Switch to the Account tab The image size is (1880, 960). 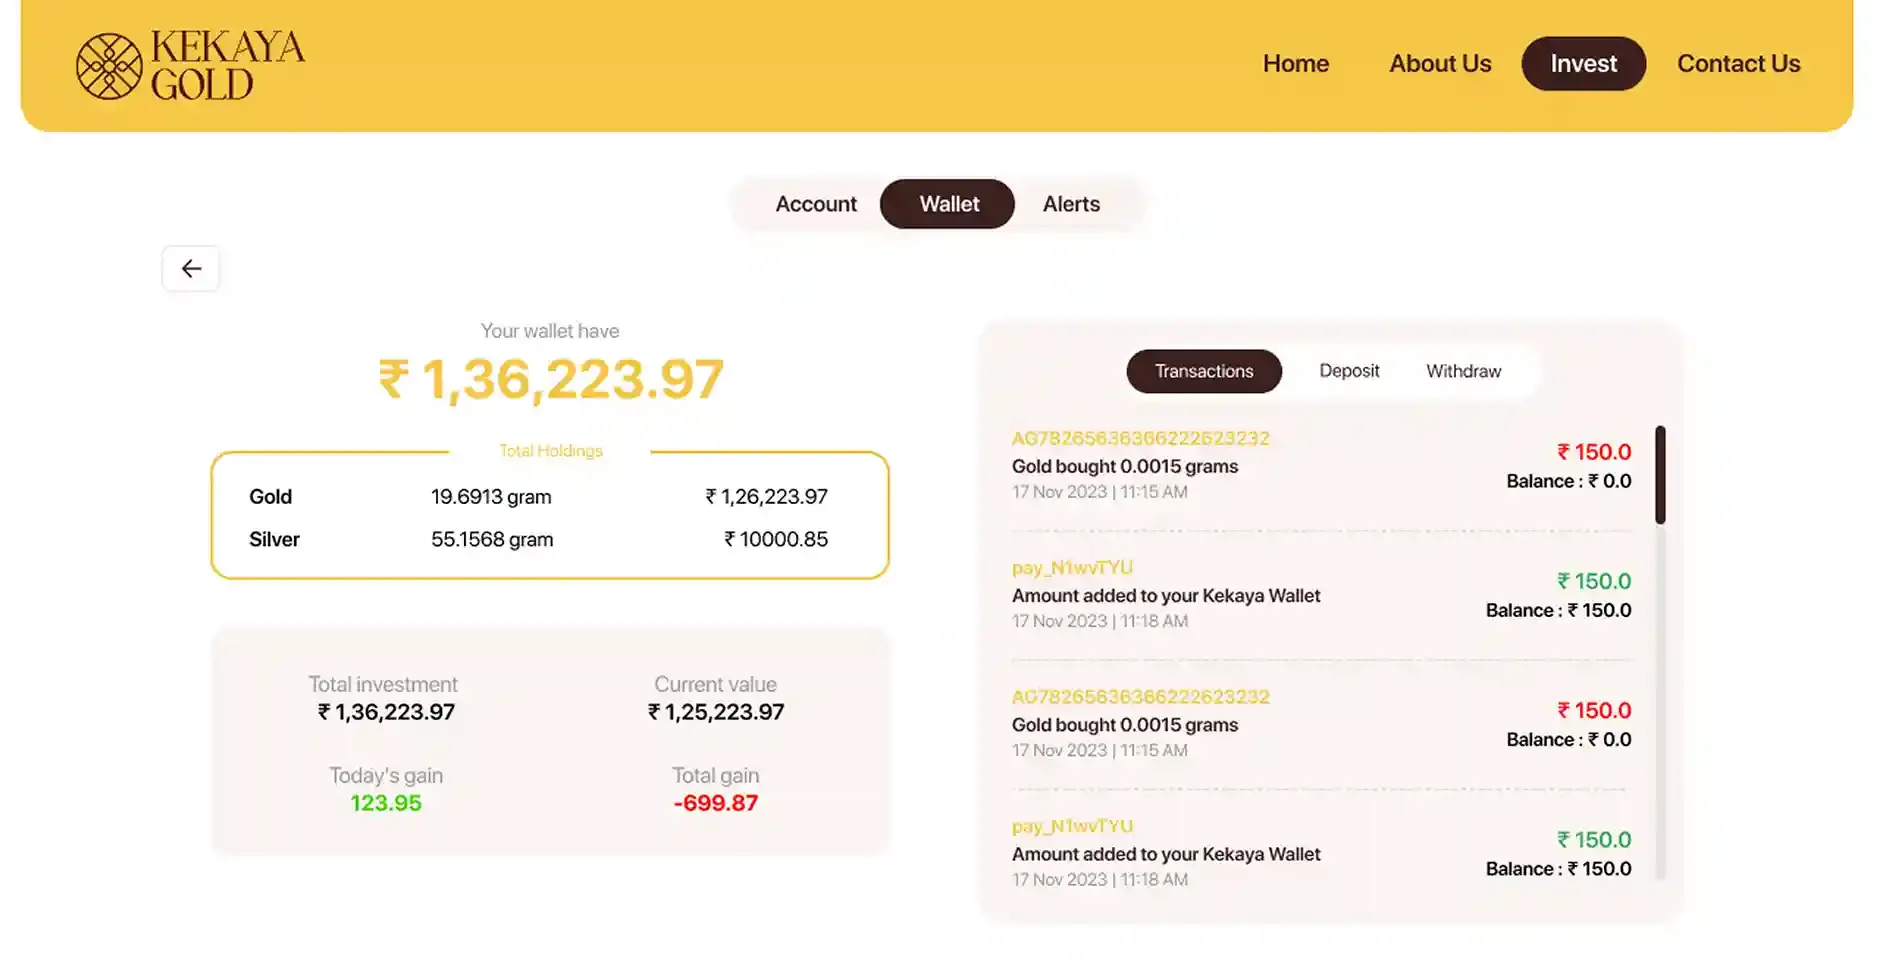click(x=816, y=204)
